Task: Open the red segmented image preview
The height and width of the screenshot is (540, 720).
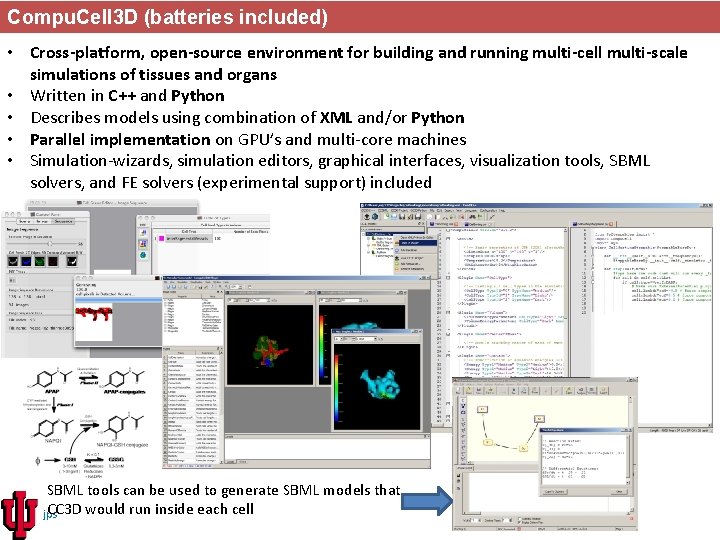Action: [94, 321]
